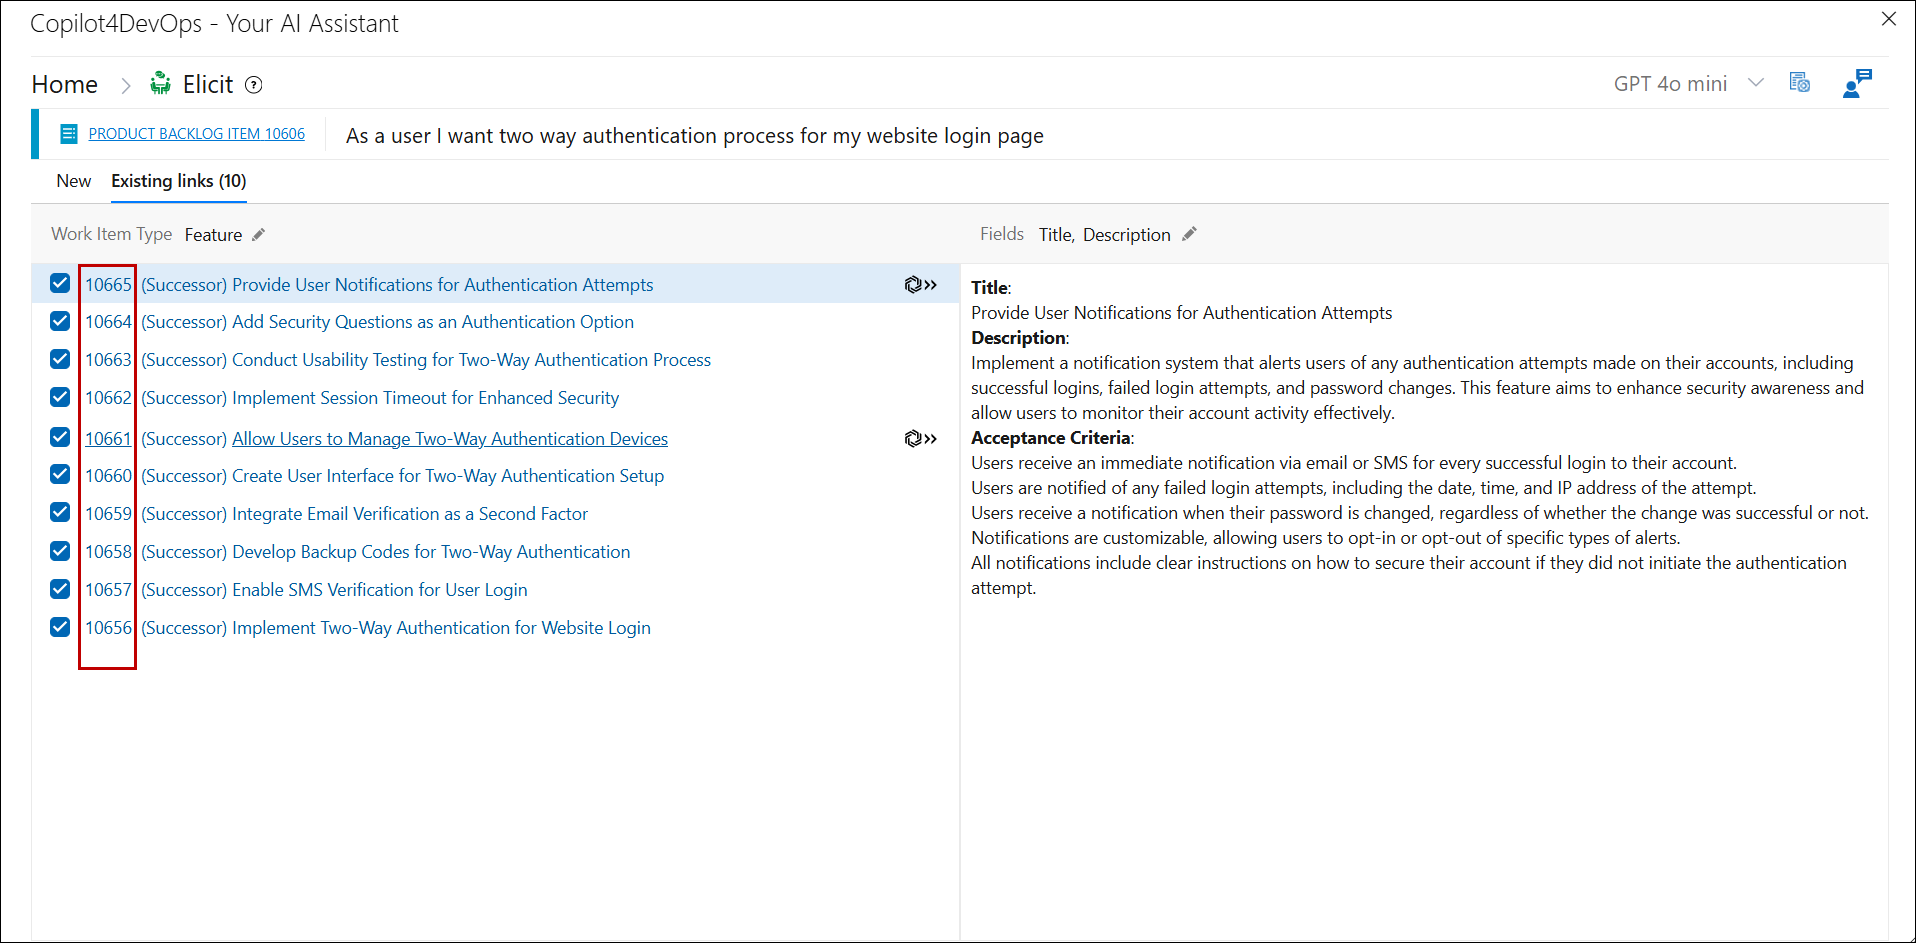Screen dimensions: 1916x943
Task: Open work item ID 10660 link
Action: (x=108, y=476)
